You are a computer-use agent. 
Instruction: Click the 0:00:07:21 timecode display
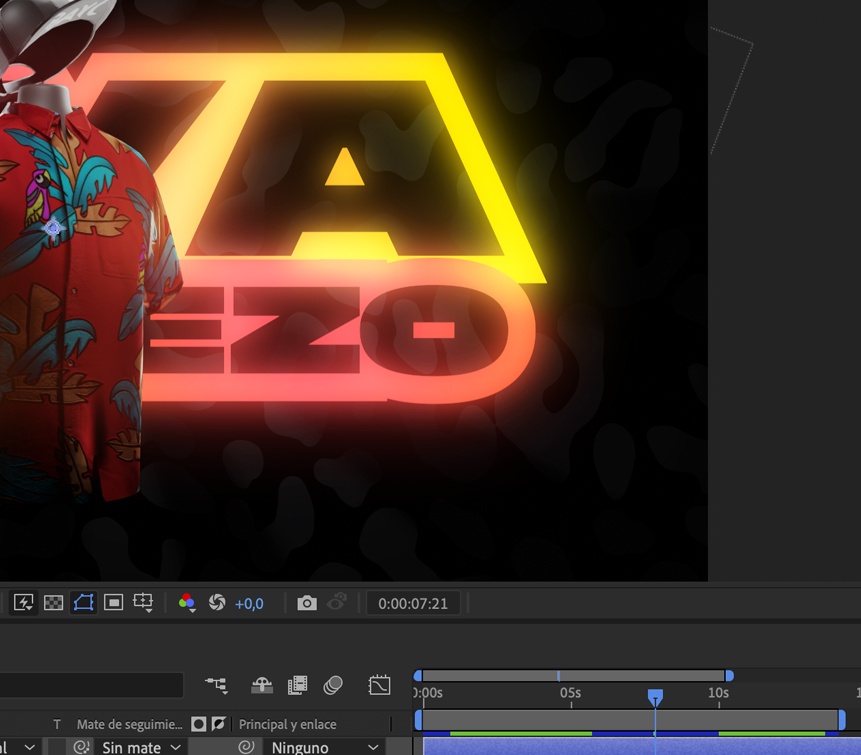coord(413,603)
